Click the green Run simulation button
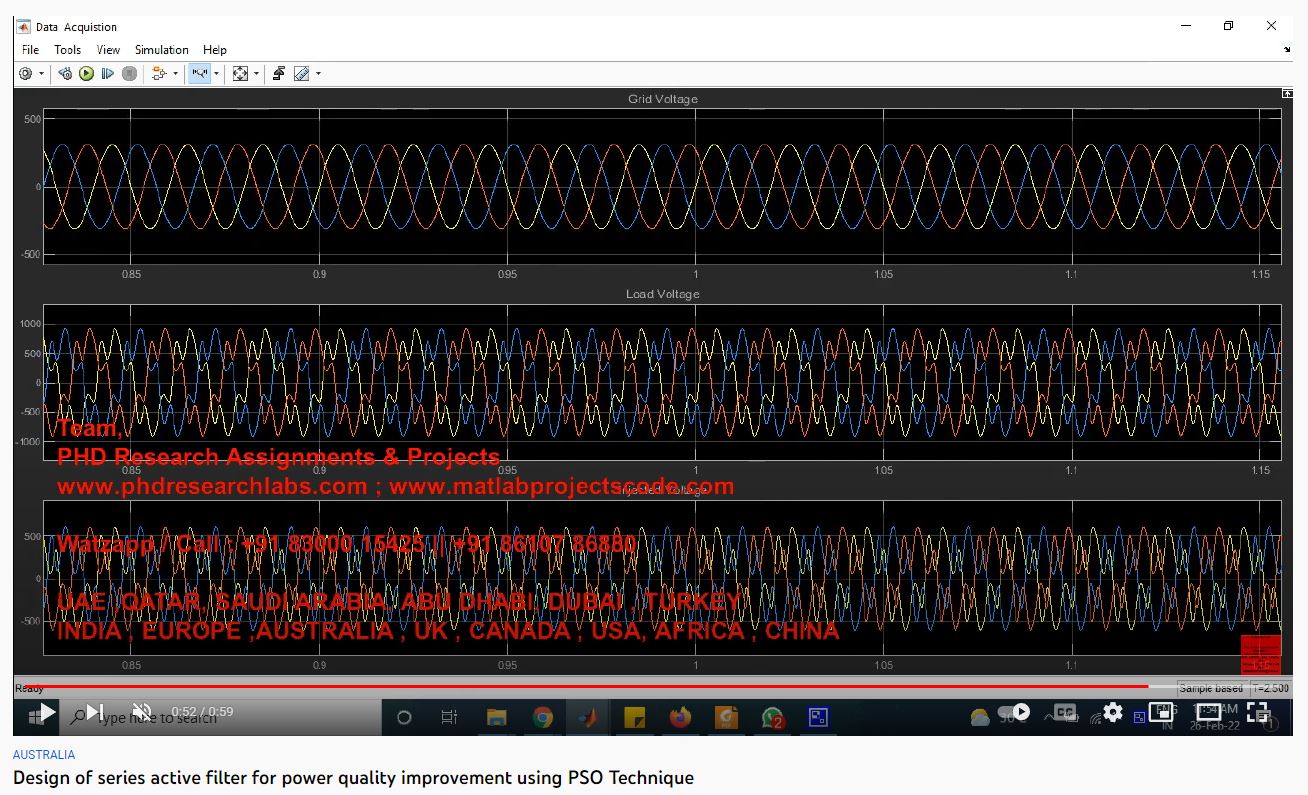Image resolution: width=1308 pixels, height=795 pixels. tap(86, 74)
